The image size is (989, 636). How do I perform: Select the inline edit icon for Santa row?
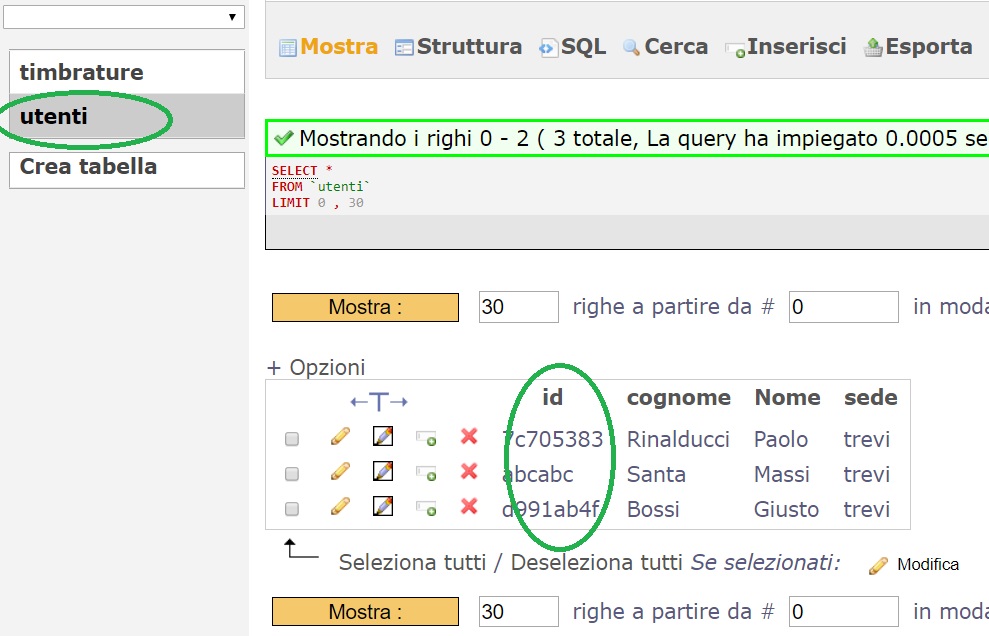pos(382,472)
